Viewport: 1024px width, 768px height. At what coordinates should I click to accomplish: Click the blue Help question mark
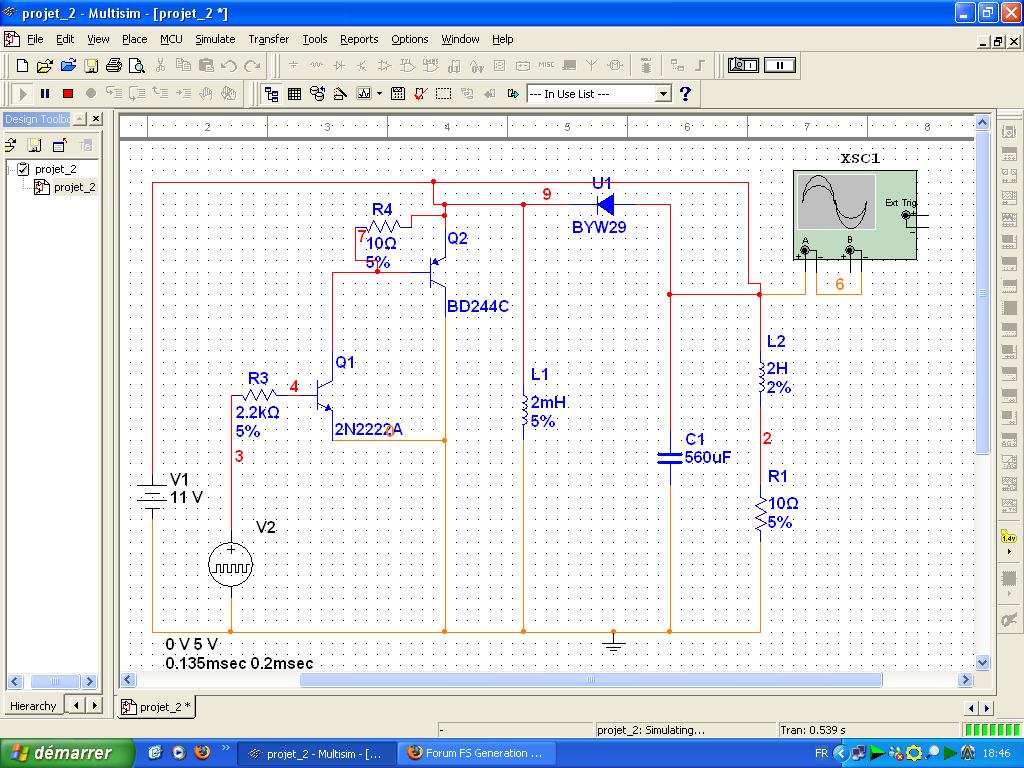click(685, 93)
